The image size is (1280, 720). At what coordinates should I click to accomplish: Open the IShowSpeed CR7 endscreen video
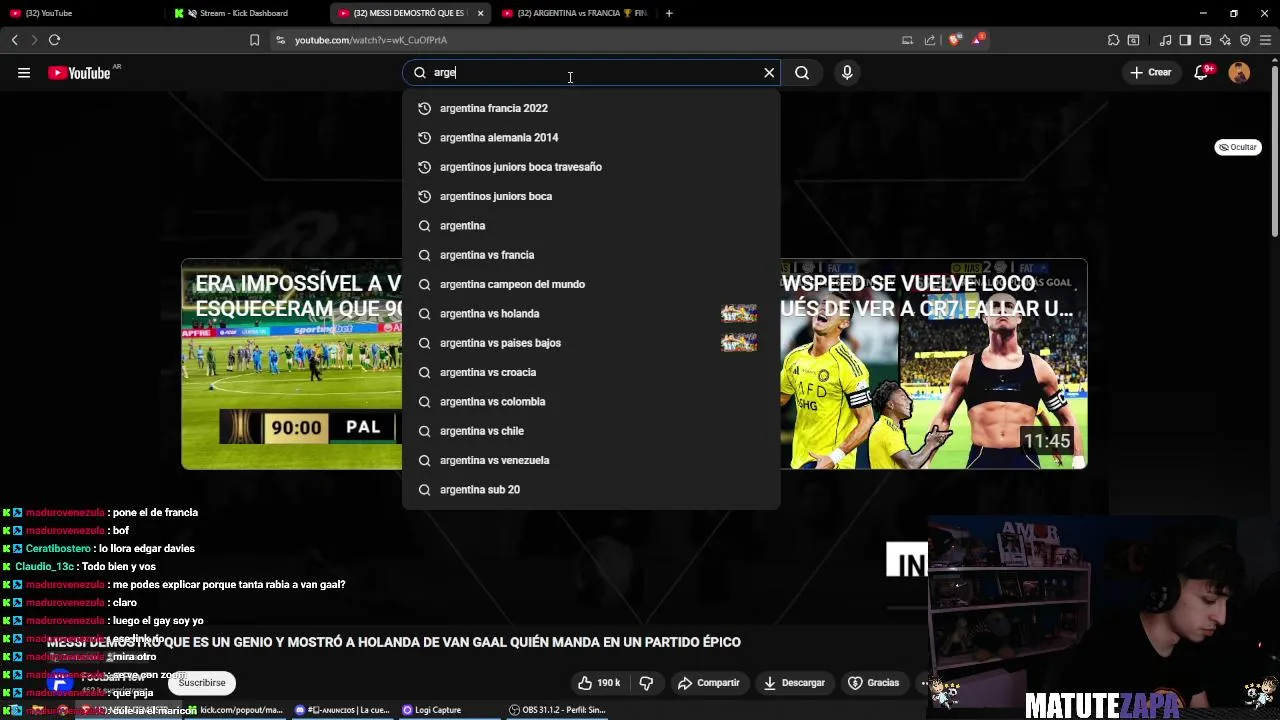934,364
